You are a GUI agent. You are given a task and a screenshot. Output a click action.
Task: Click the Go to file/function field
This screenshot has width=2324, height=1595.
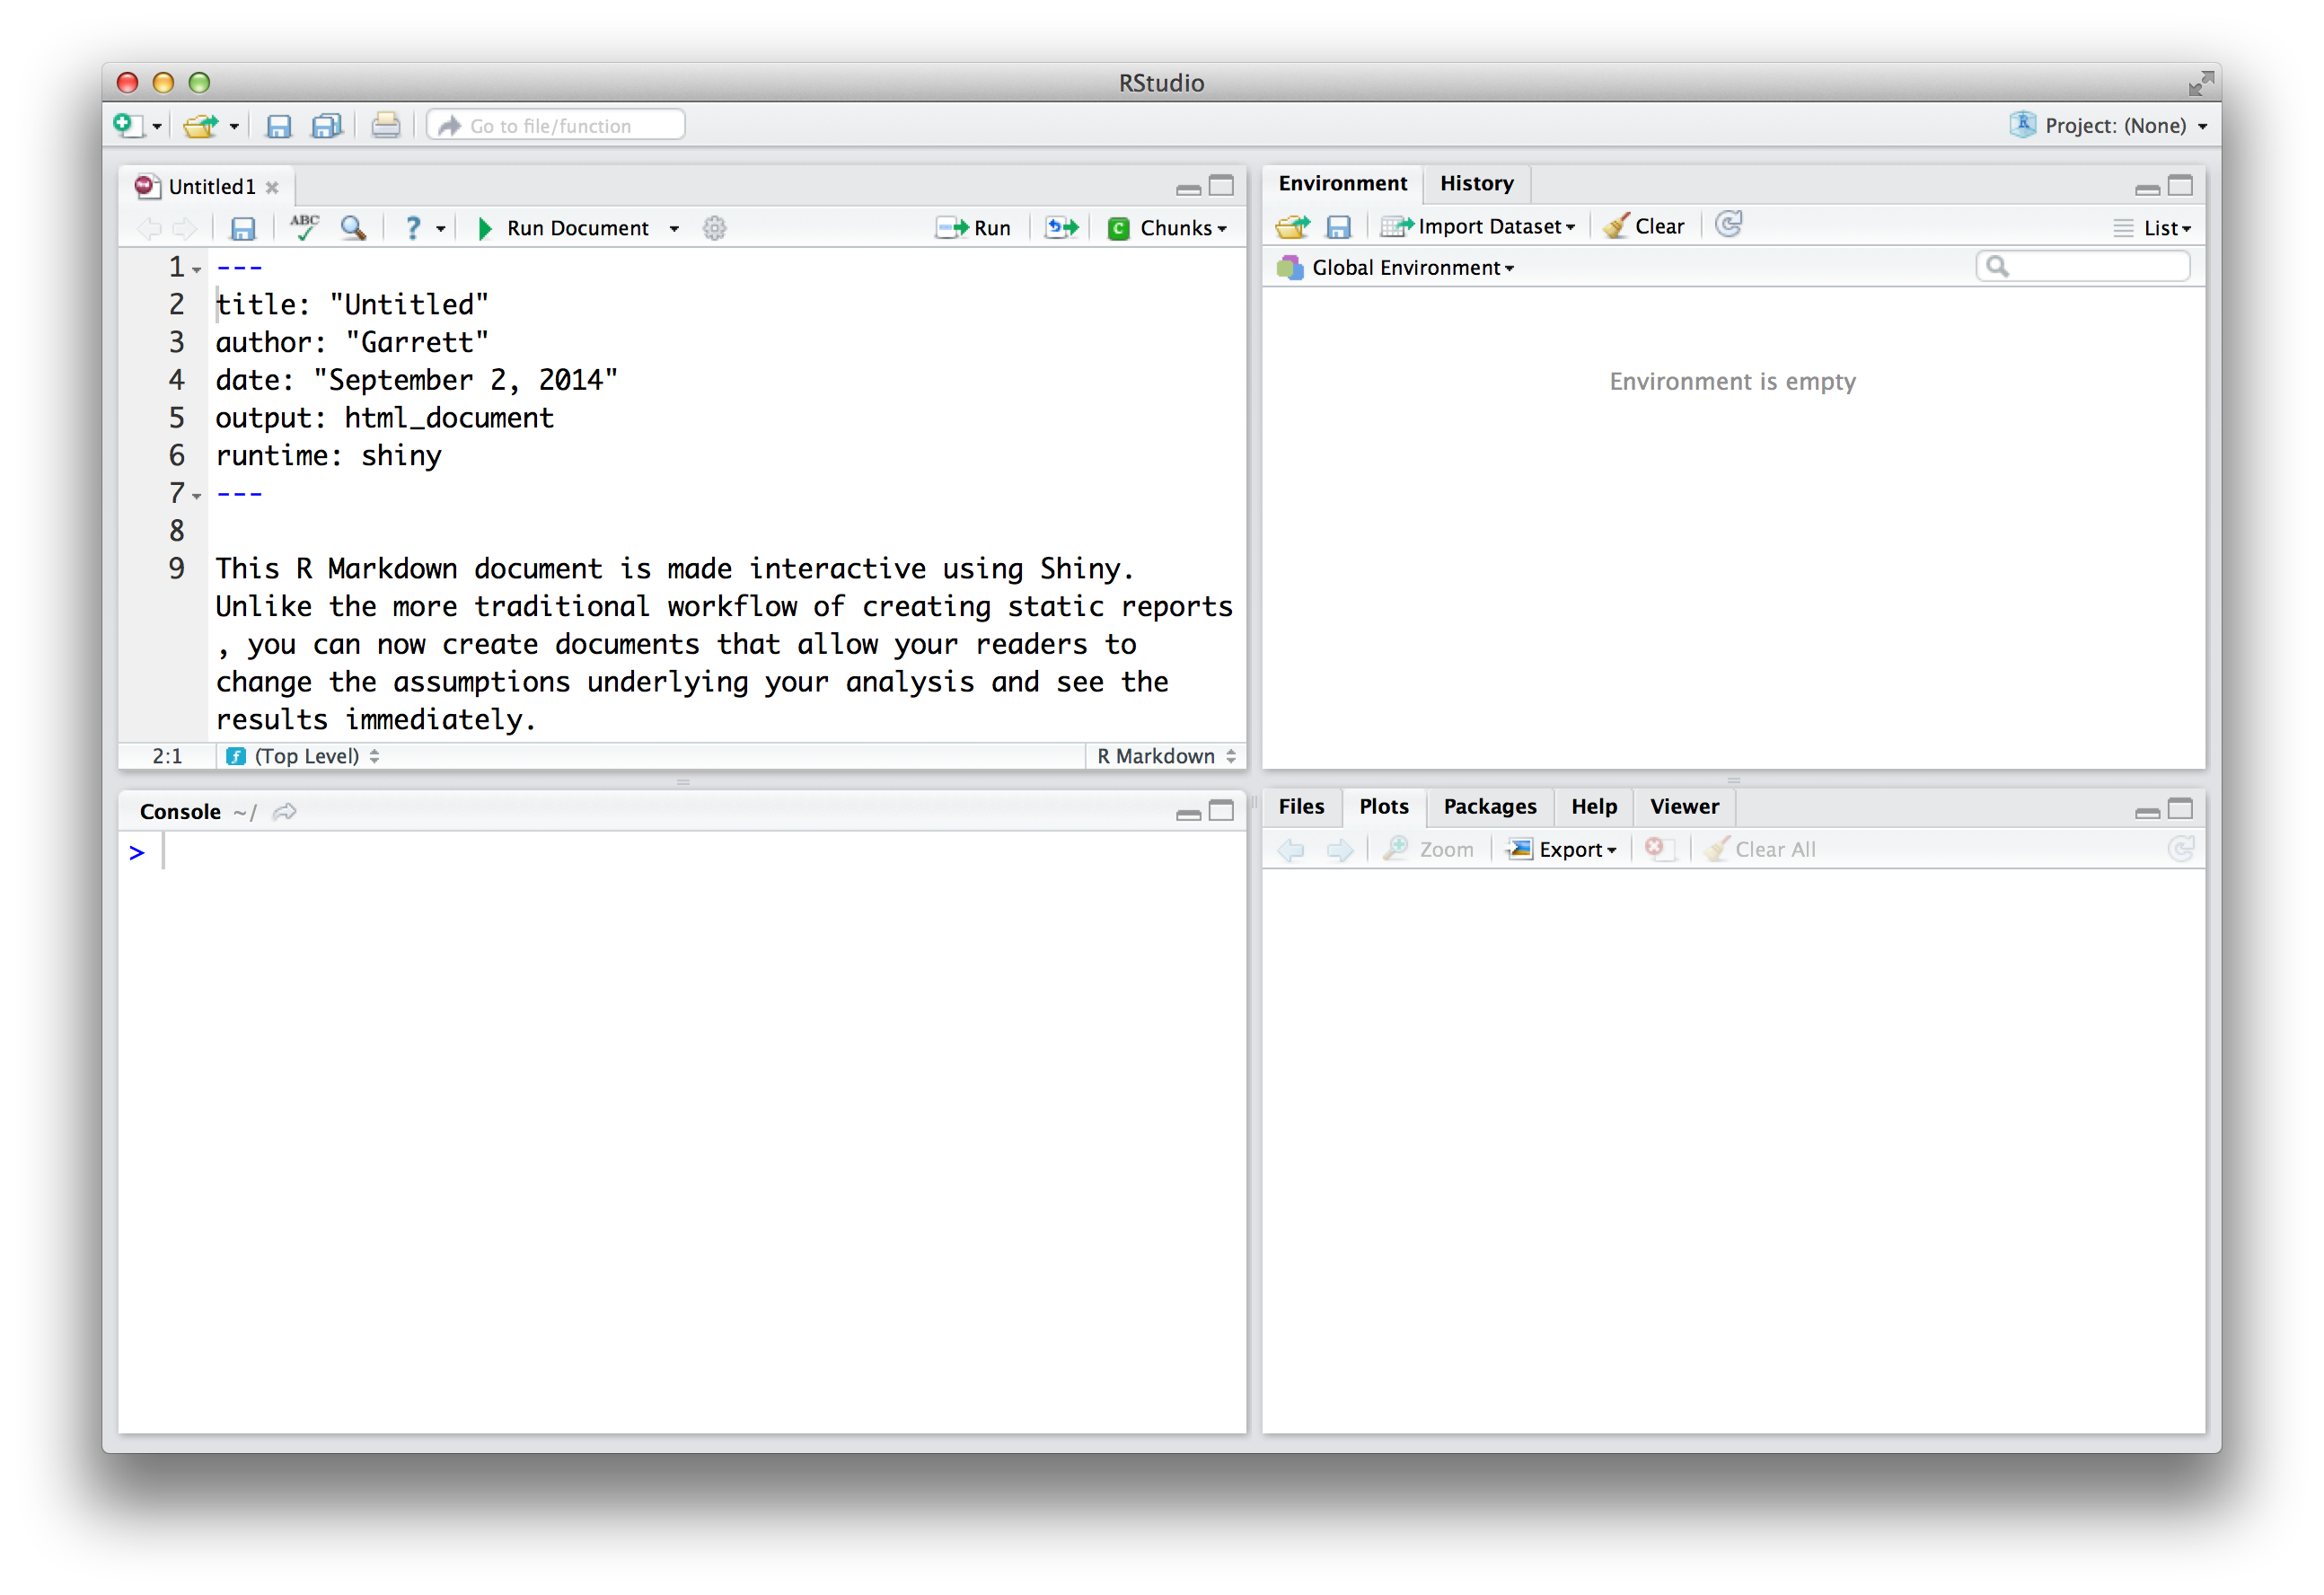tap(556, 126)
